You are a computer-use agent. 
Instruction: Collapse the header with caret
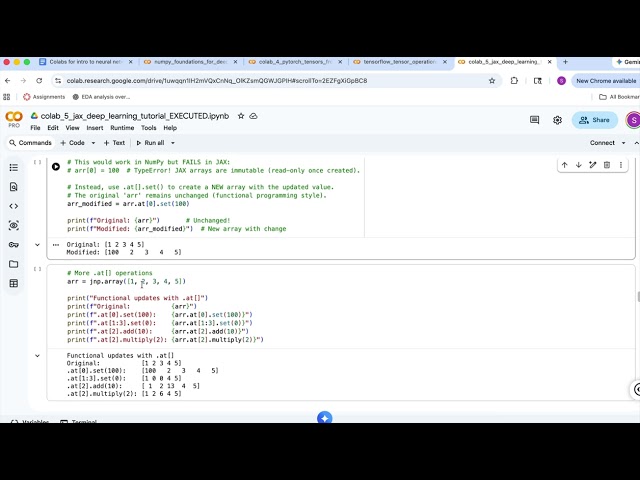[x=636, y=143]
